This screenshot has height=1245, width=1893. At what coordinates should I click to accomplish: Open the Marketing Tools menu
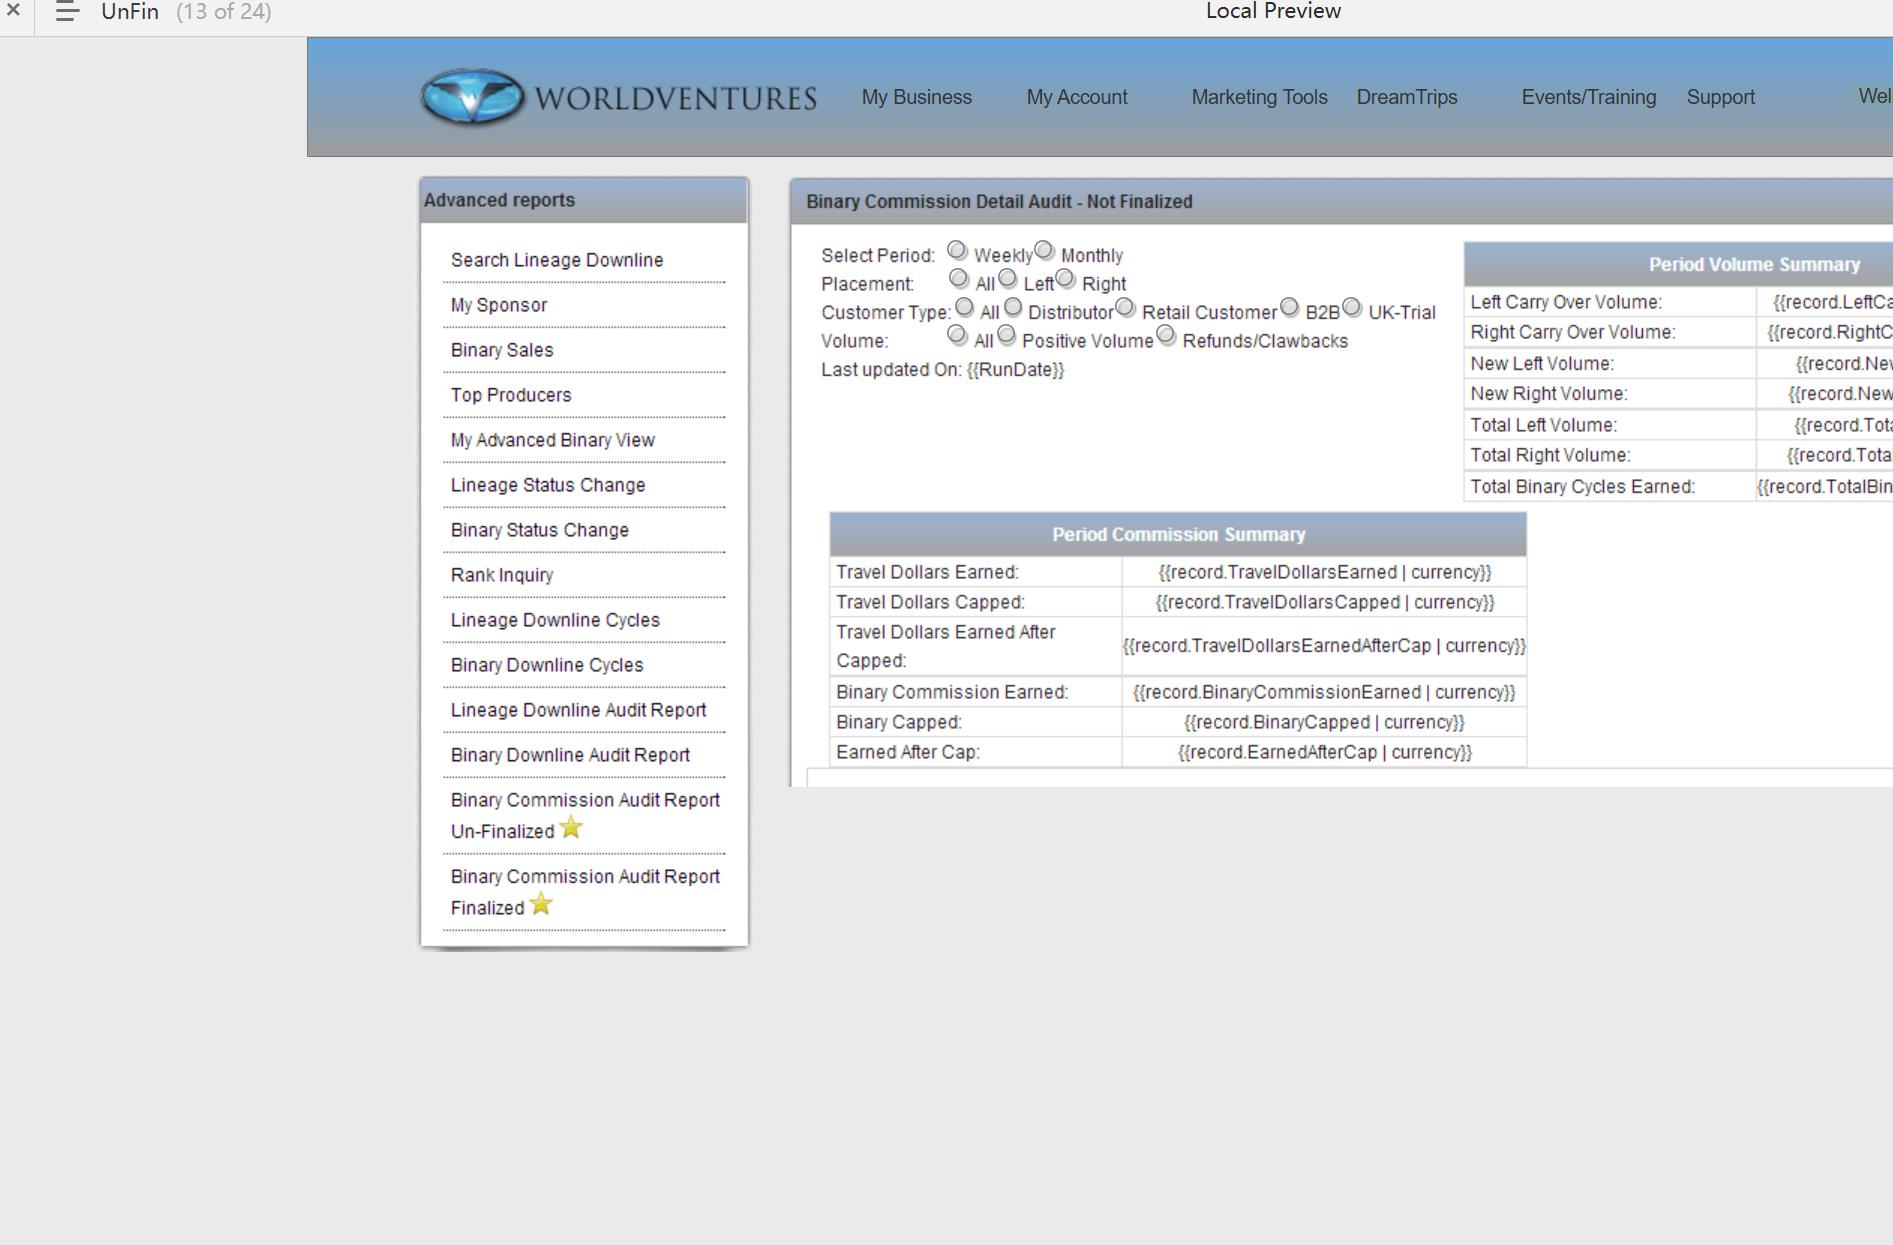tap(1259, 97)
